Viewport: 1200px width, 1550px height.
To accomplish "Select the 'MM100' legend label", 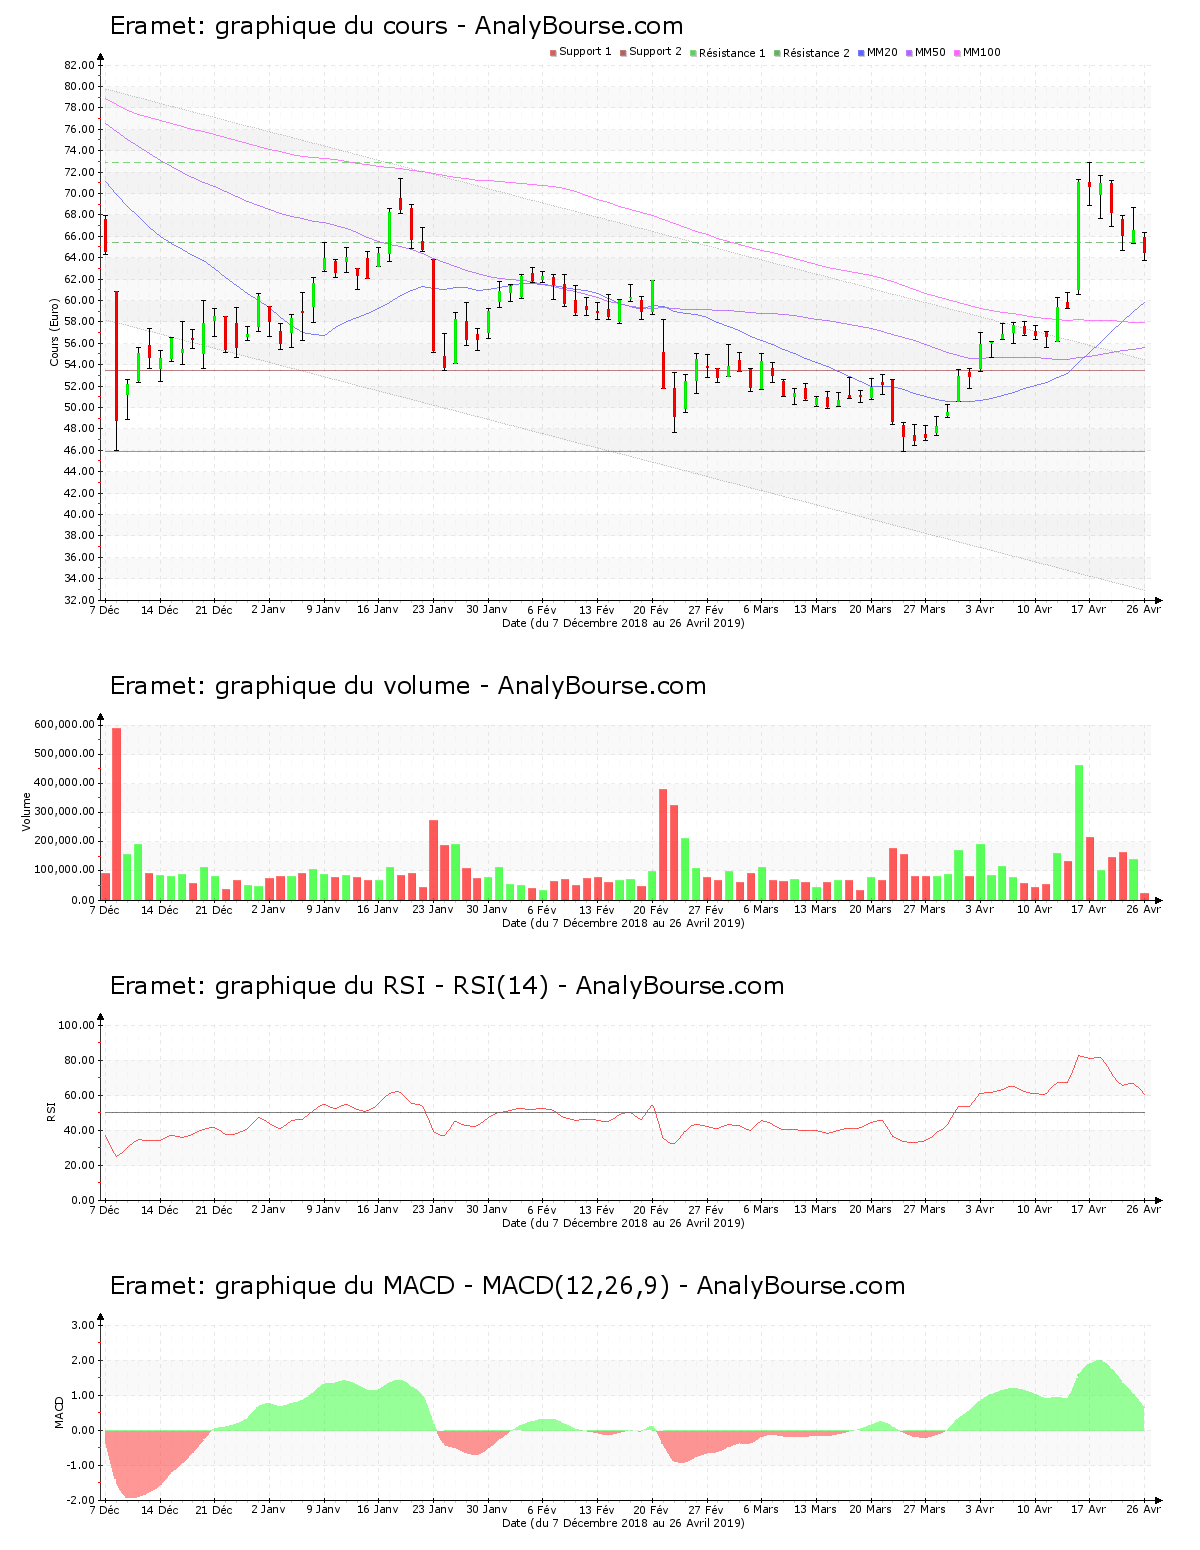I will (981, 52).
